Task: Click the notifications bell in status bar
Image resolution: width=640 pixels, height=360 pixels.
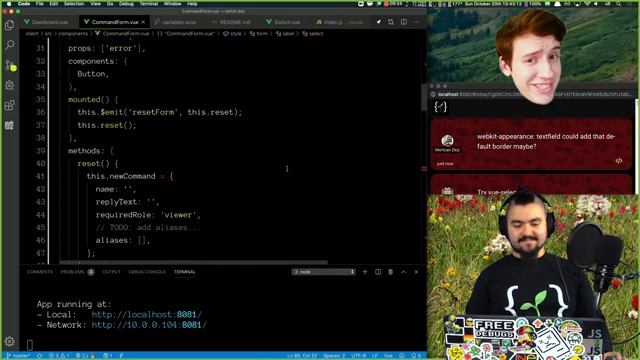Action: tap(415, 356)
